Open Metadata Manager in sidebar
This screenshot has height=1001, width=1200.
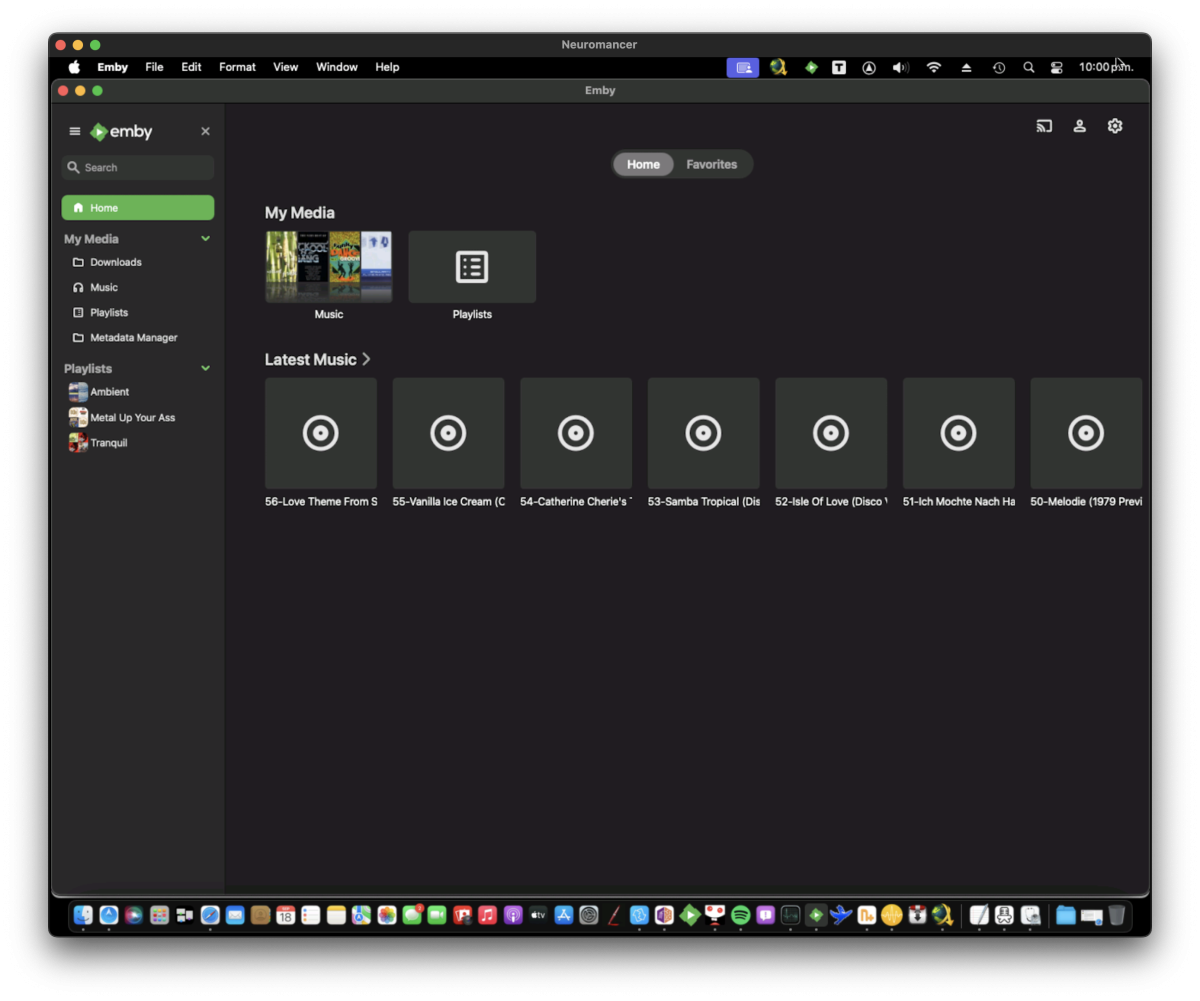[x=133, y=338]
